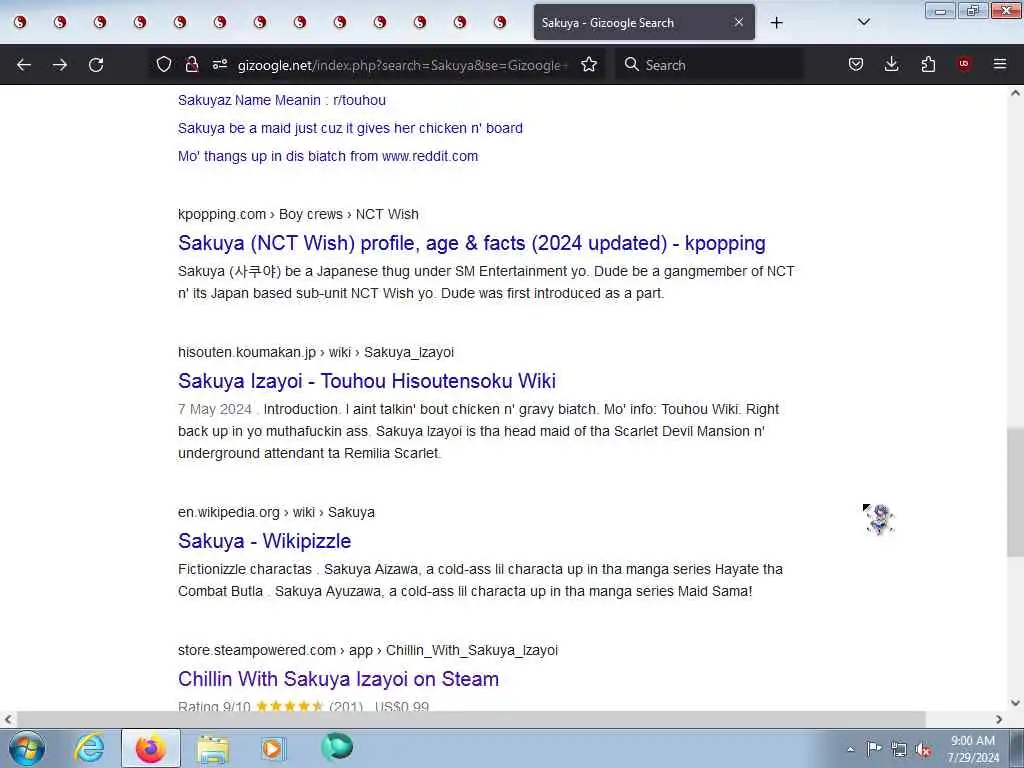The width and height of the screenshot is (1024, 768).
Task: Click the '7 May 2024' date text
Action: coord(215,409)
